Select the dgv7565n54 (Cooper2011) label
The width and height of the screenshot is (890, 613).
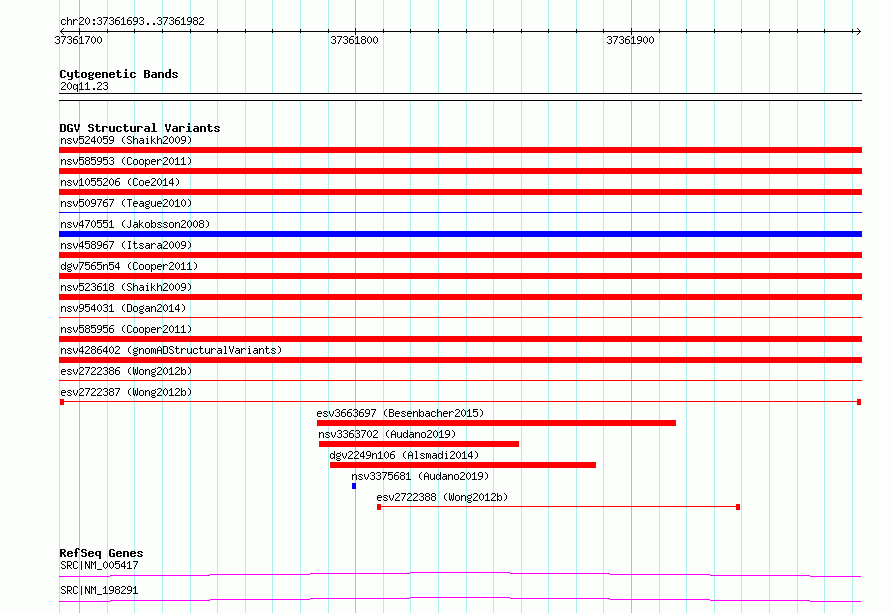[x=129, y=266]
